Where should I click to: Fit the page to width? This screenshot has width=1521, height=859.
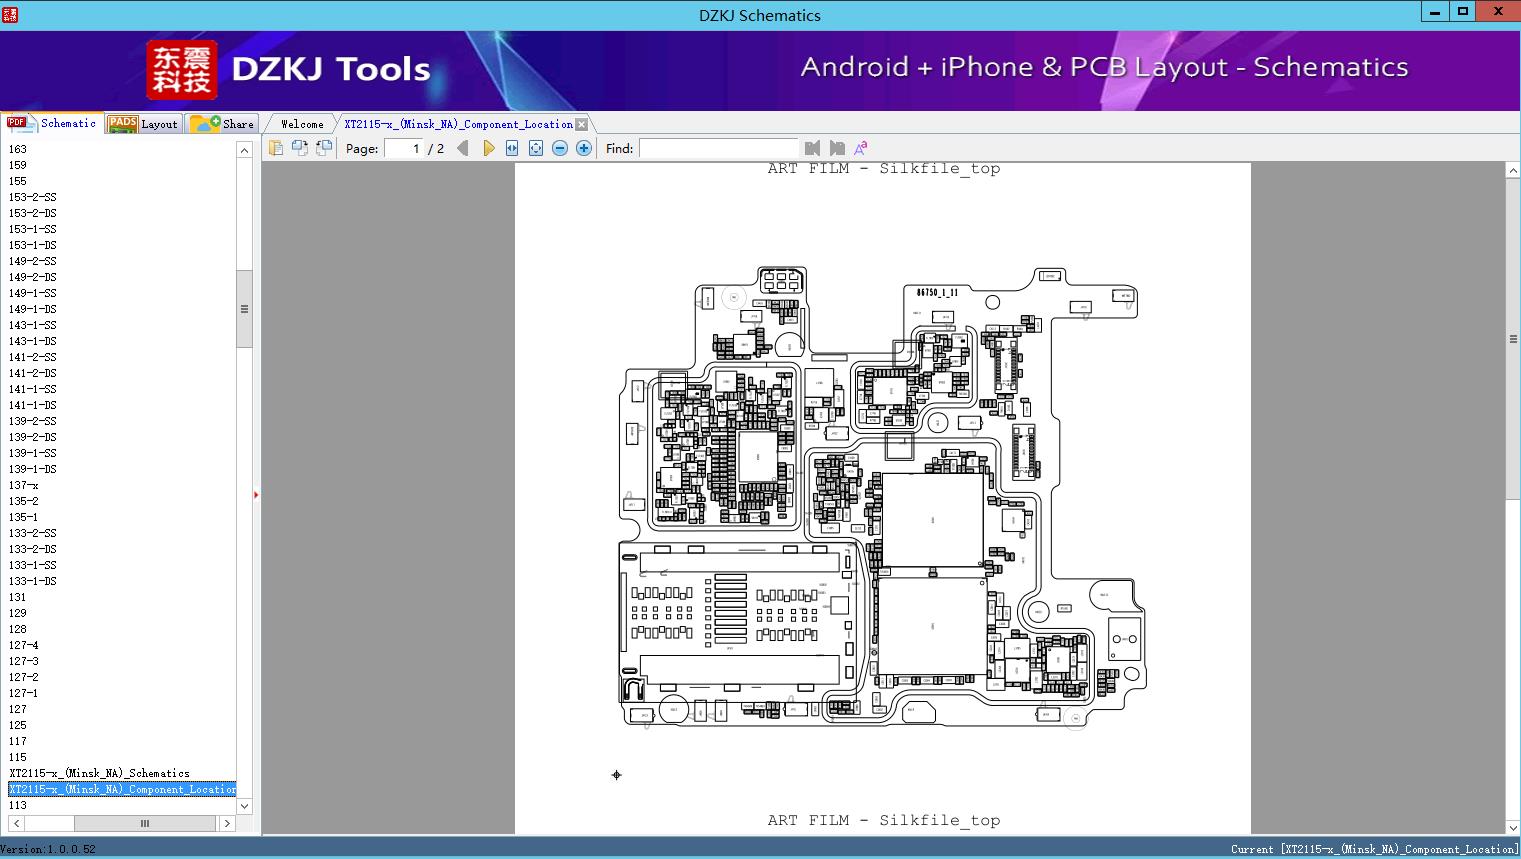point(512,148)
